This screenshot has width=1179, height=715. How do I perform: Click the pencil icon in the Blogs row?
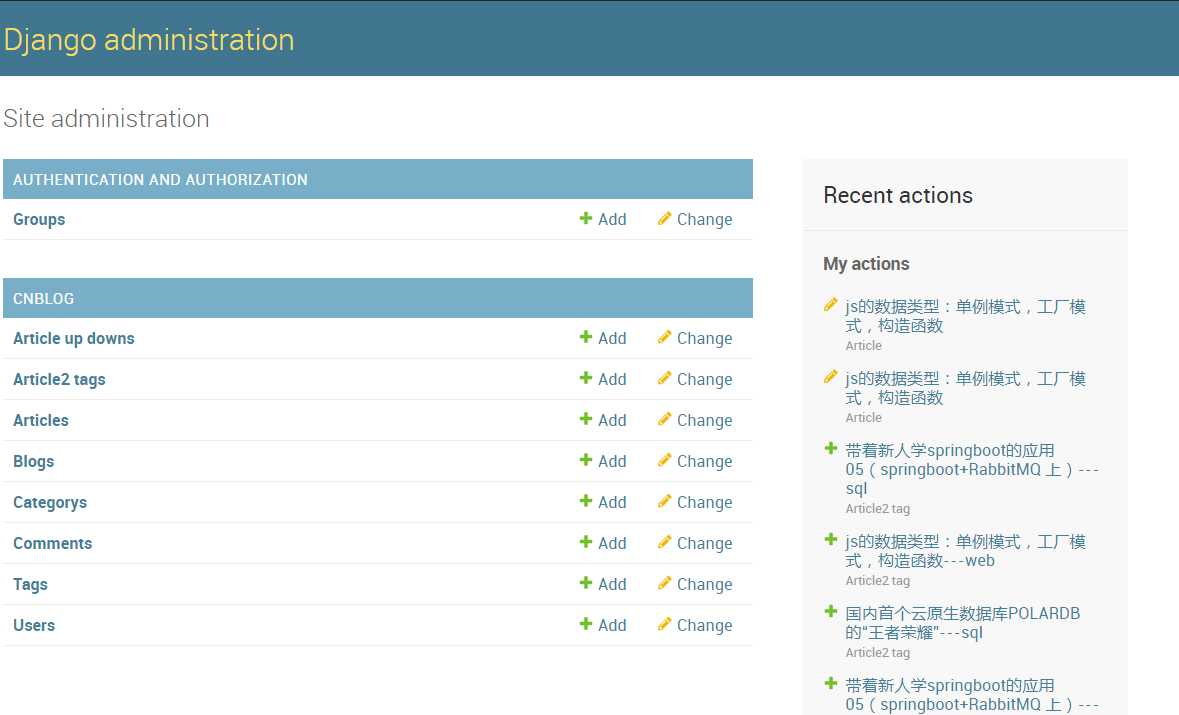tap(664, 461)
